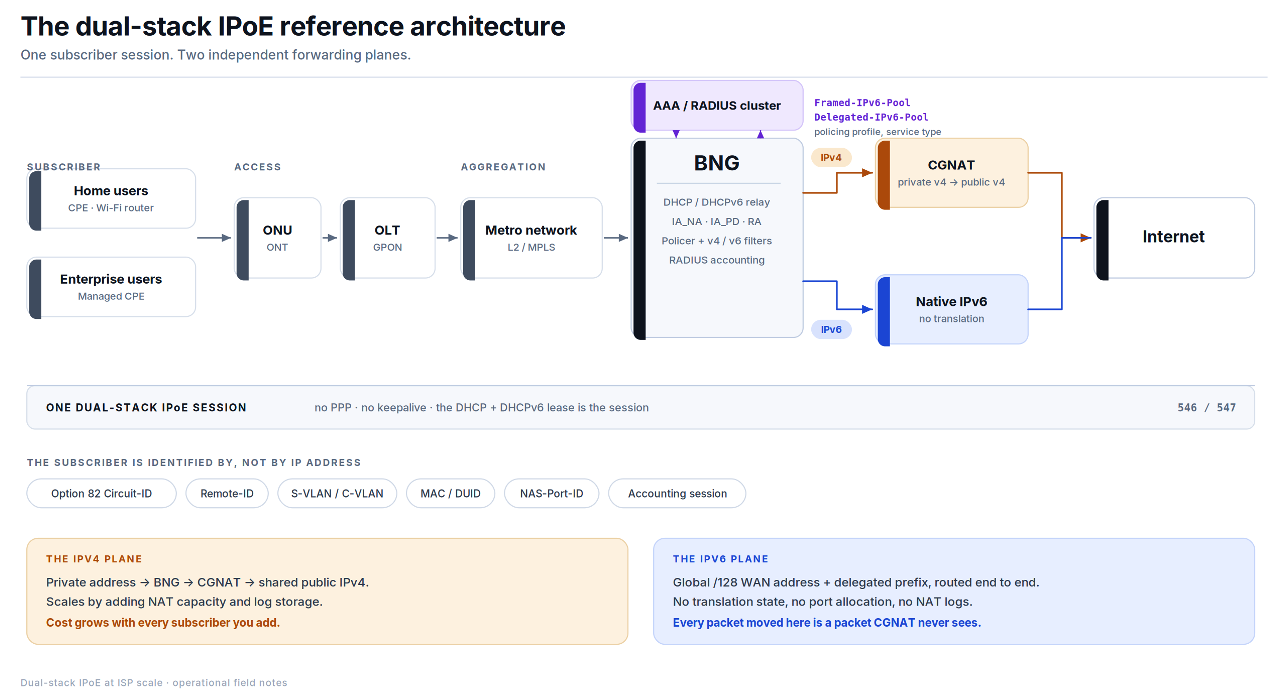This screenshot has width=1280, height=697.
Task: Select the 'One subscriber session' subtitle
Action: point(216,55)
